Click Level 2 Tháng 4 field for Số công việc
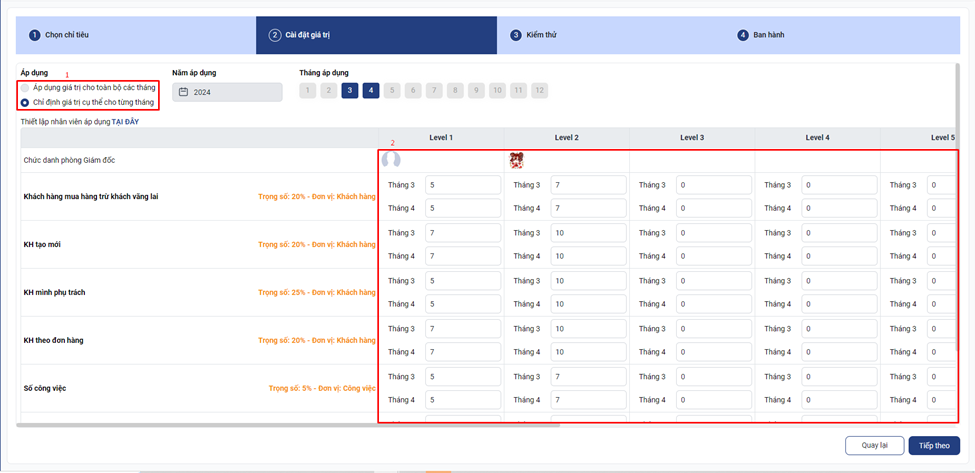Screen dimensions: 975x473 588,400
